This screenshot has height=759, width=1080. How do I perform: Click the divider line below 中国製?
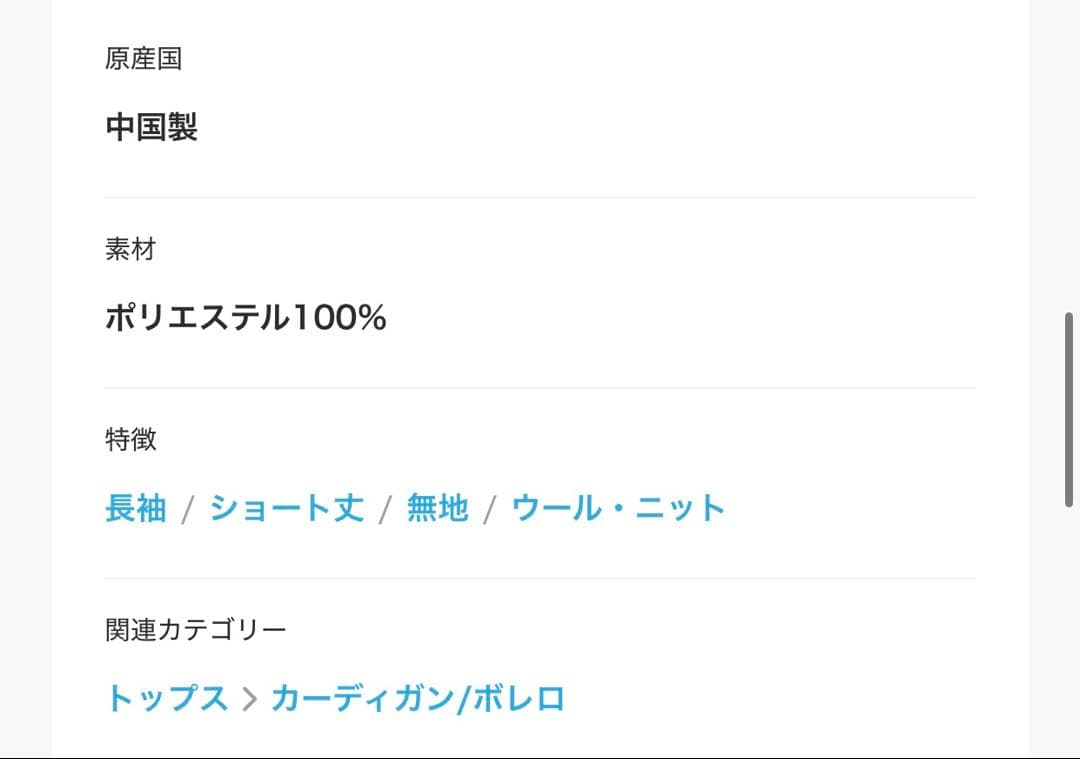click(x=540, y=197)
